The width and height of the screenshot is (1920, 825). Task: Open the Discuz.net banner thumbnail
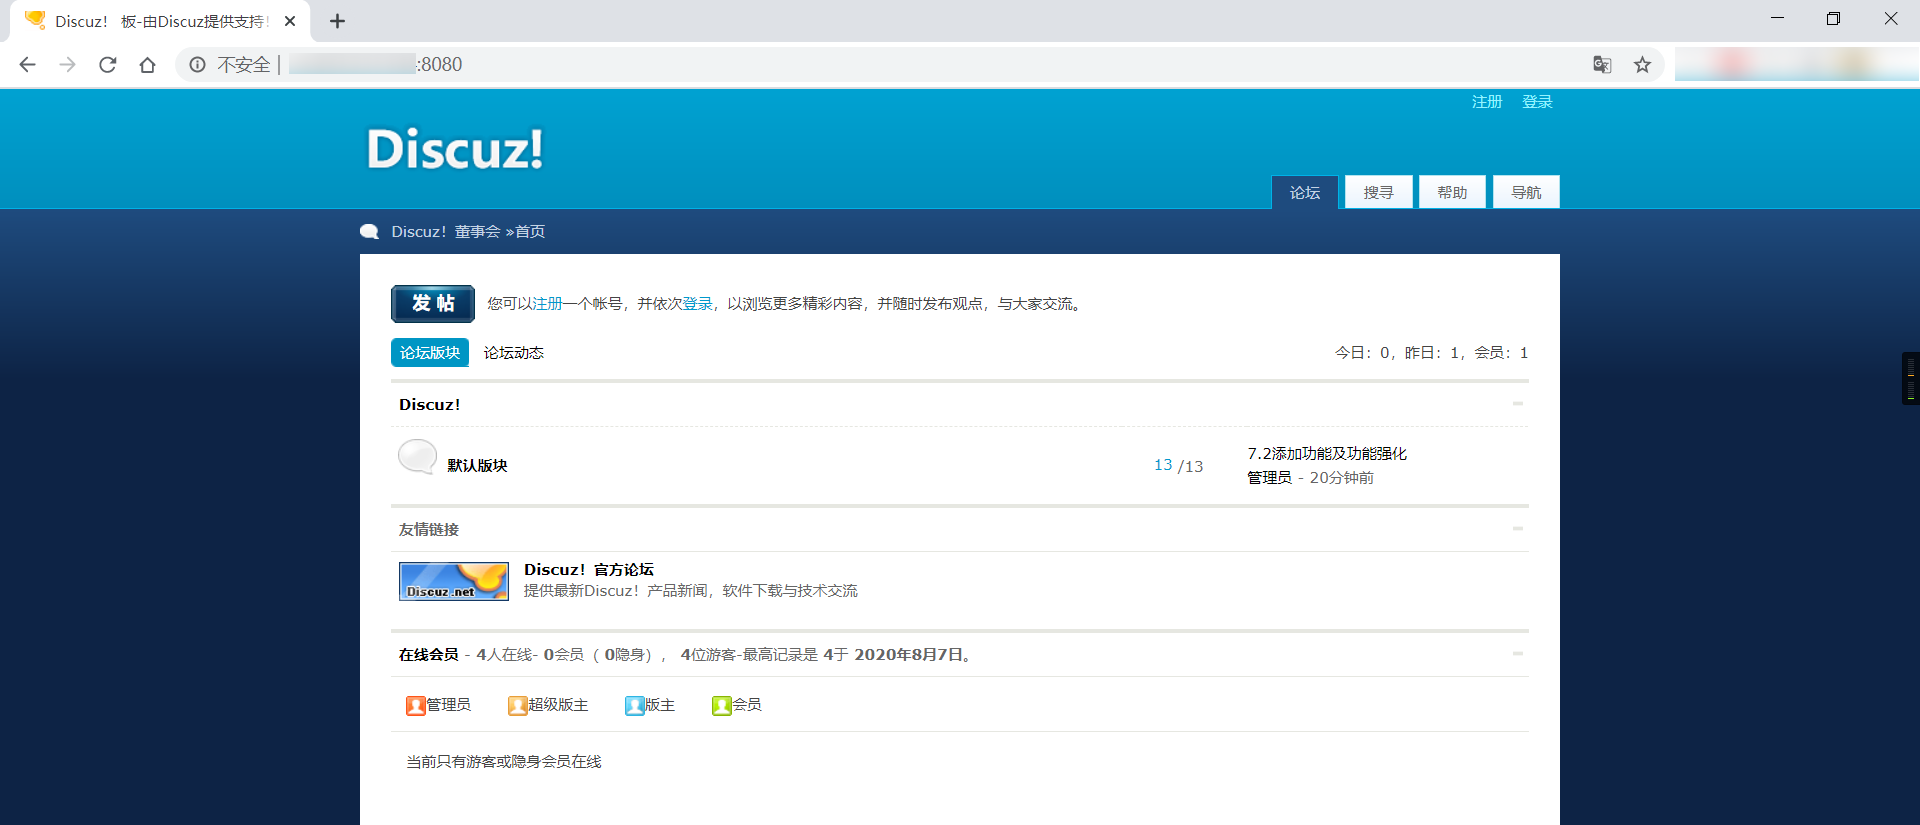[x=454, y=581]
